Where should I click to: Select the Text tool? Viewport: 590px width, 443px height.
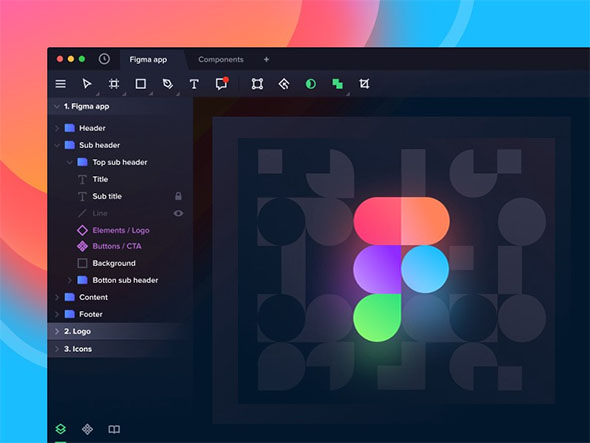(x=194, y=84)
